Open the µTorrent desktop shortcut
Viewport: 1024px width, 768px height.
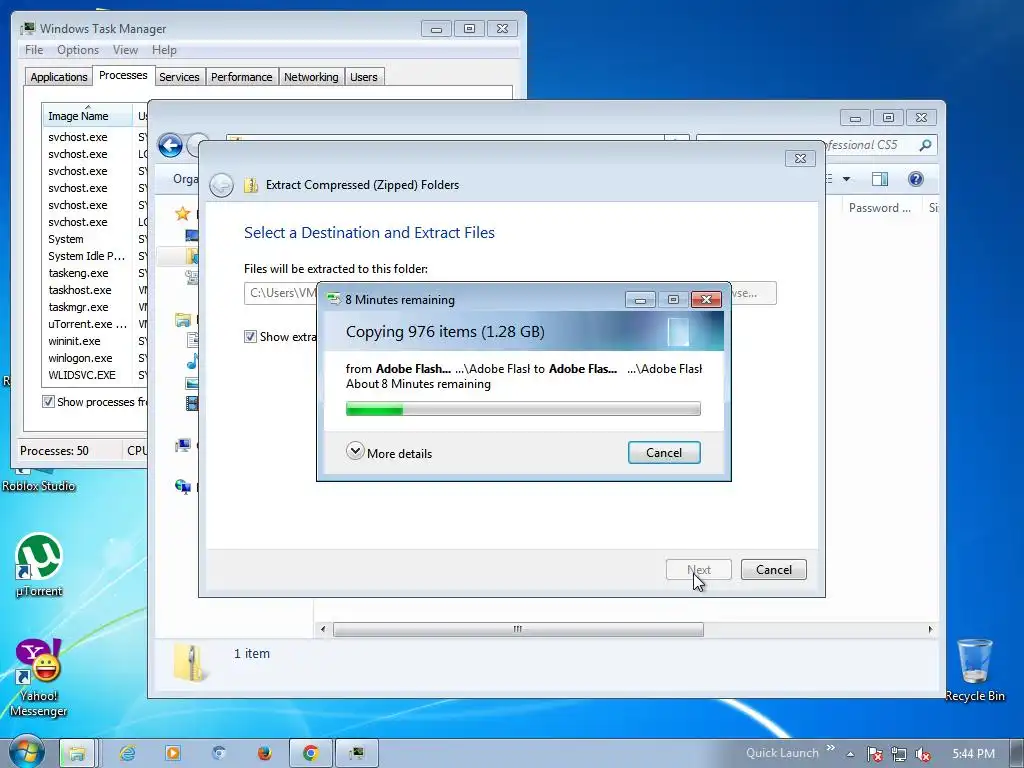[39, 566]
